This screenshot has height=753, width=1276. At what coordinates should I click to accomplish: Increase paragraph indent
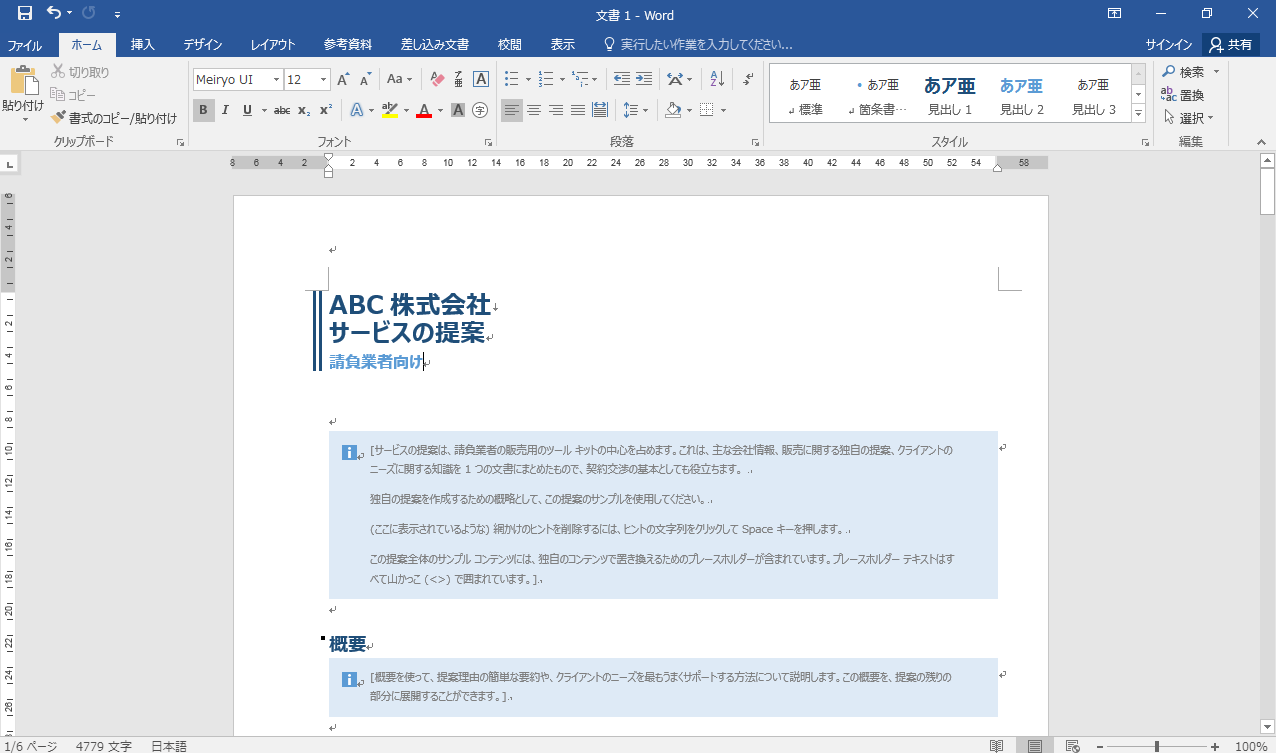(644, 79)
